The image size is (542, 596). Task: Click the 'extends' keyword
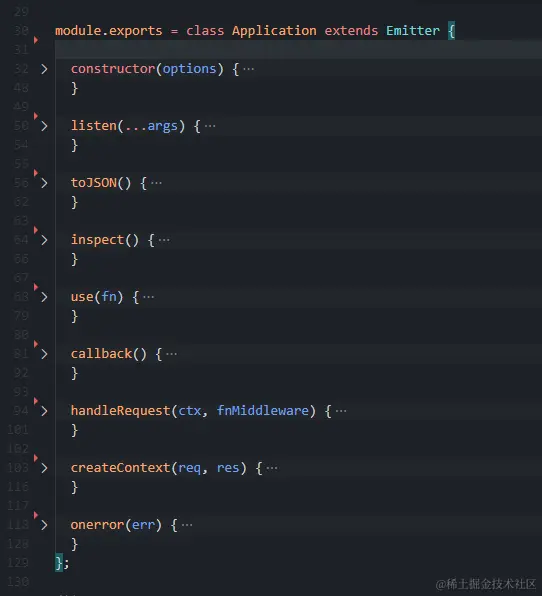pyautogui.click(x=351, y=31)
